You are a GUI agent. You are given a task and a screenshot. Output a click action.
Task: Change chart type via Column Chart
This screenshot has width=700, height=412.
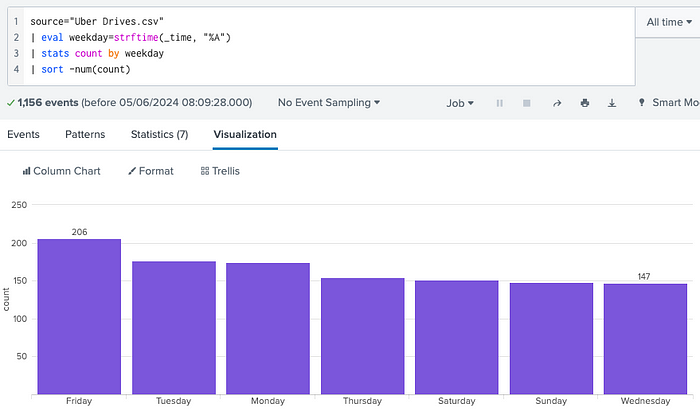[62, 171]
